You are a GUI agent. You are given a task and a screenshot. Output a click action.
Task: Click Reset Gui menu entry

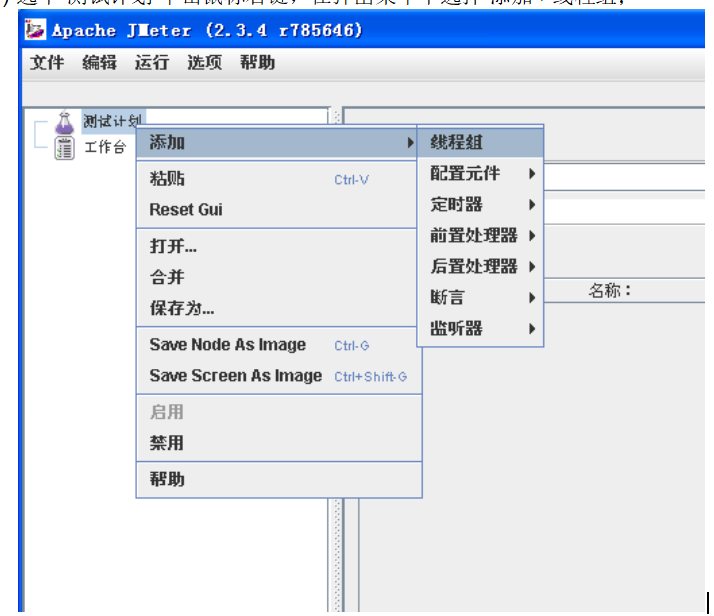coord(277,209)
